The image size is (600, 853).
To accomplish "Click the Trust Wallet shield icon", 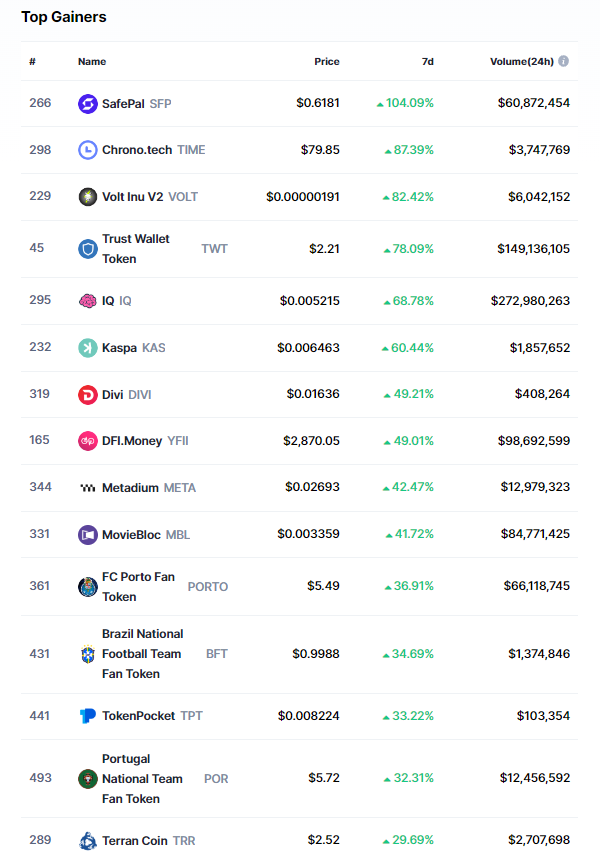I will coord(88,249).
